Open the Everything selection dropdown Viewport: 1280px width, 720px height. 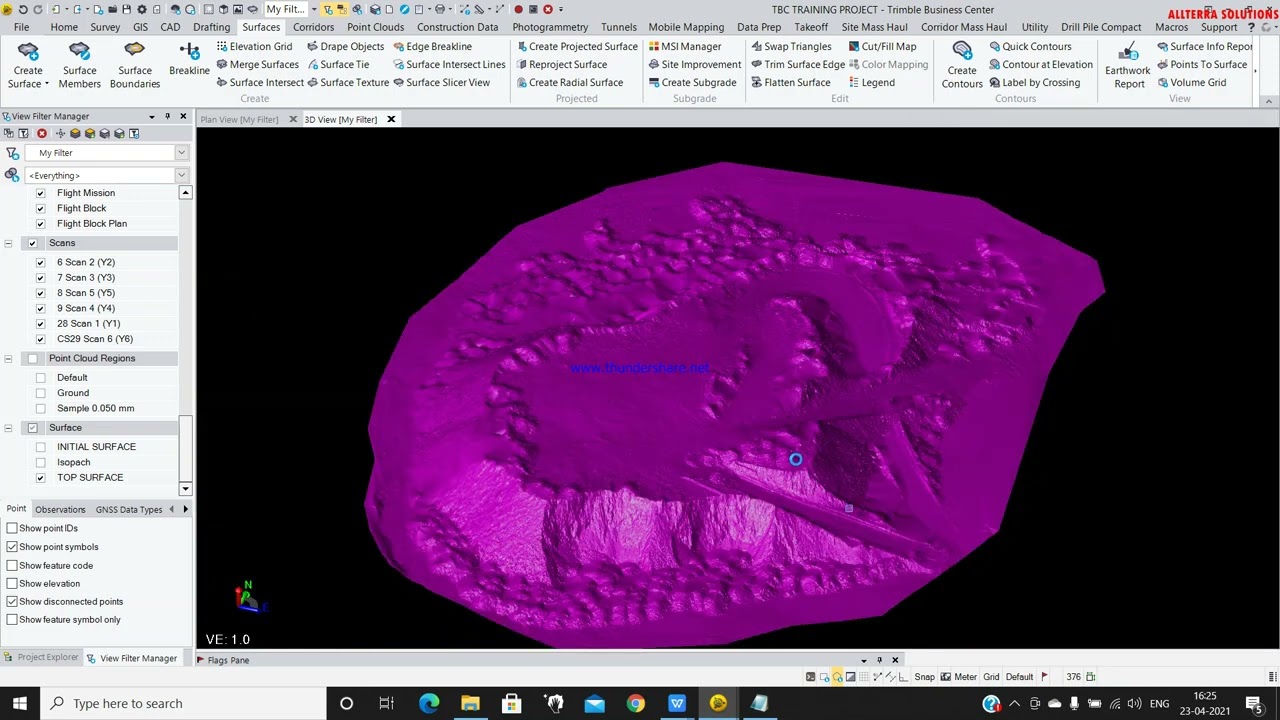coord(181,176)
